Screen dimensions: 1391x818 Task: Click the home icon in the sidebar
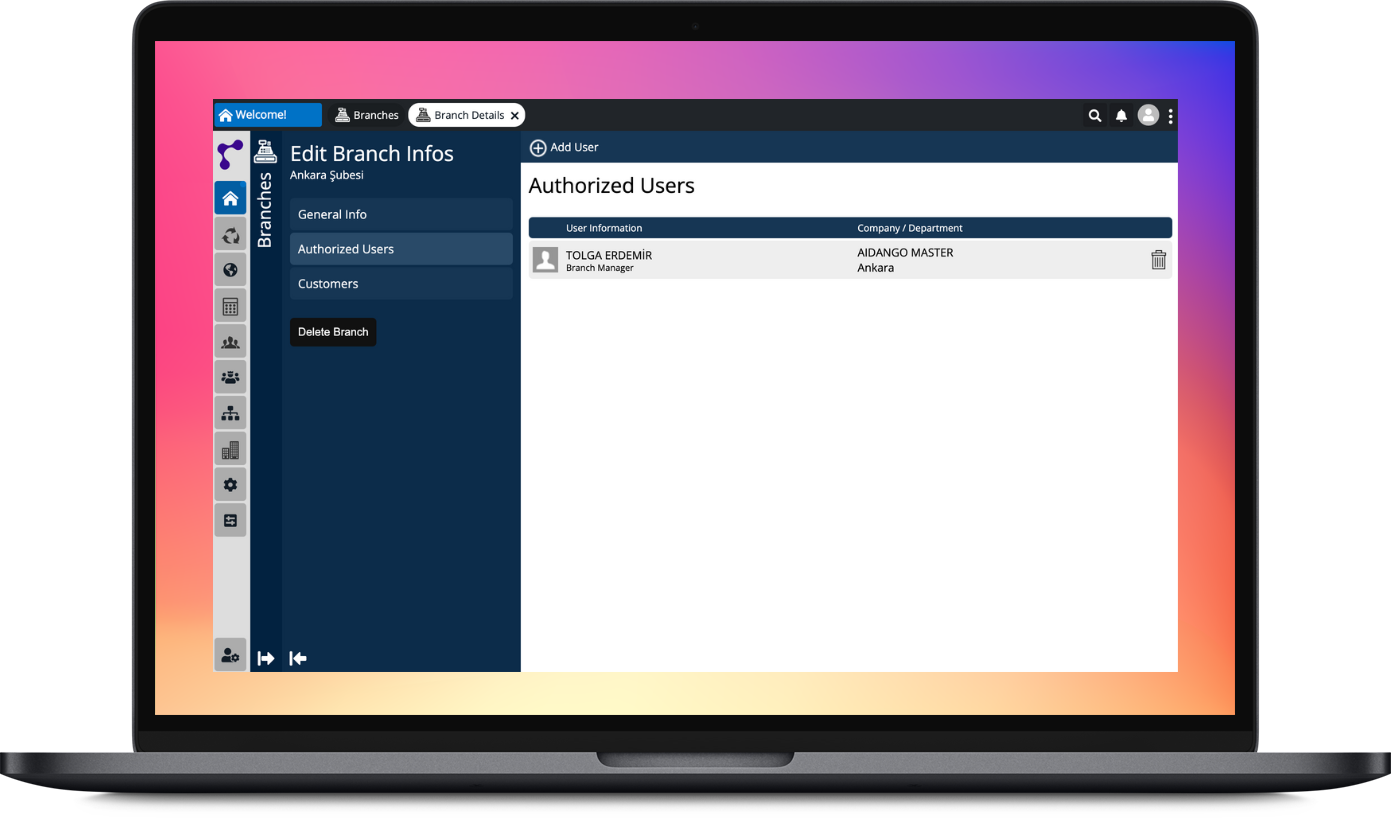pyautogui.click(x=230, y=198)
